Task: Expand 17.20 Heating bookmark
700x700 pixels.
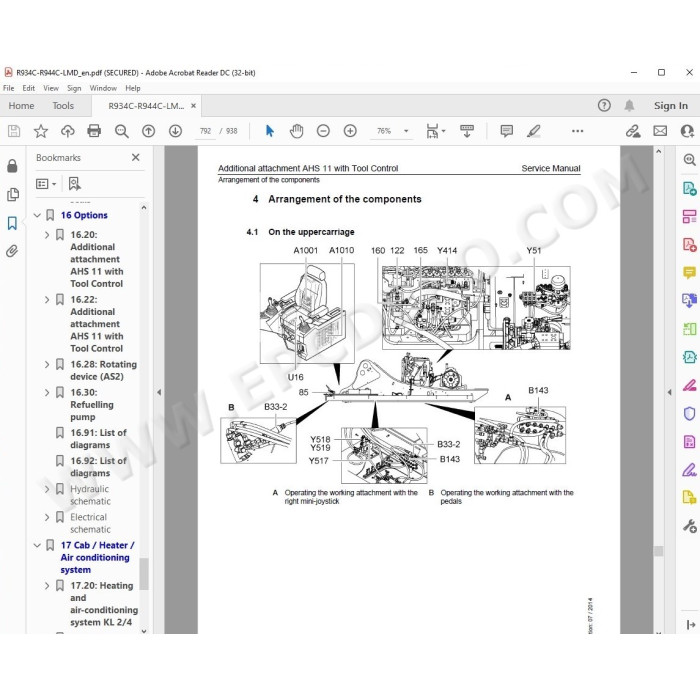Action: [47, 585]
